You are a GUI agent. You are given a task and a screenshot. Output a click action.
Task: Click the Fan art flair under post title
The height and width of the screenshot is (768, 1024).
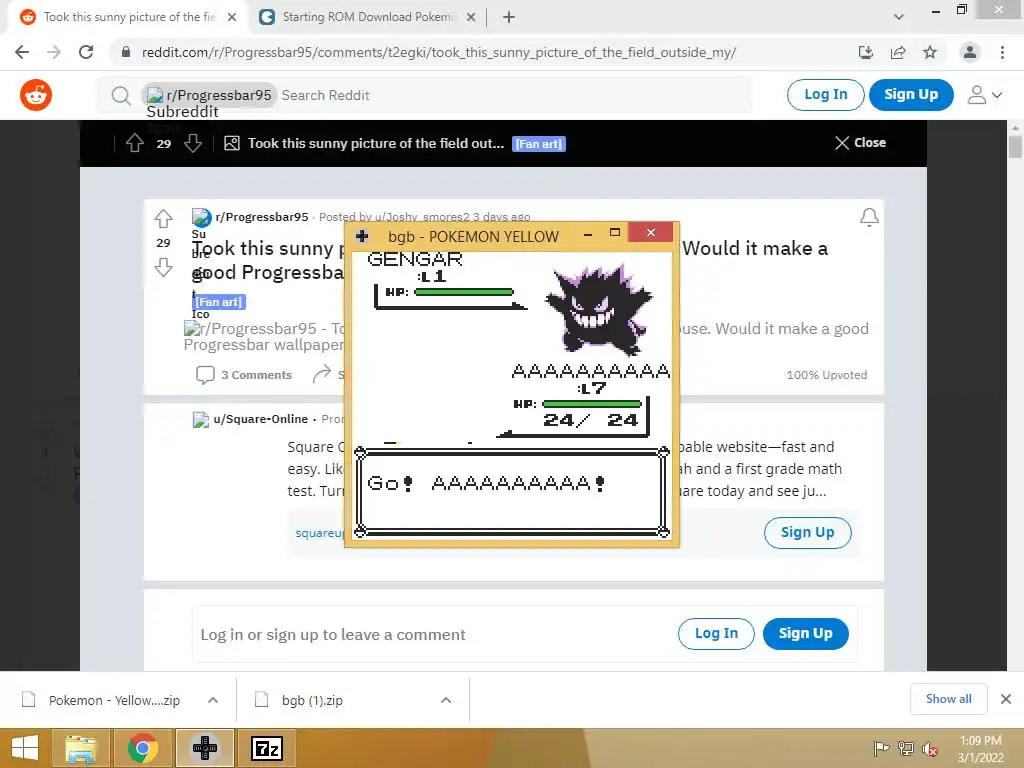tap(219, 302)
